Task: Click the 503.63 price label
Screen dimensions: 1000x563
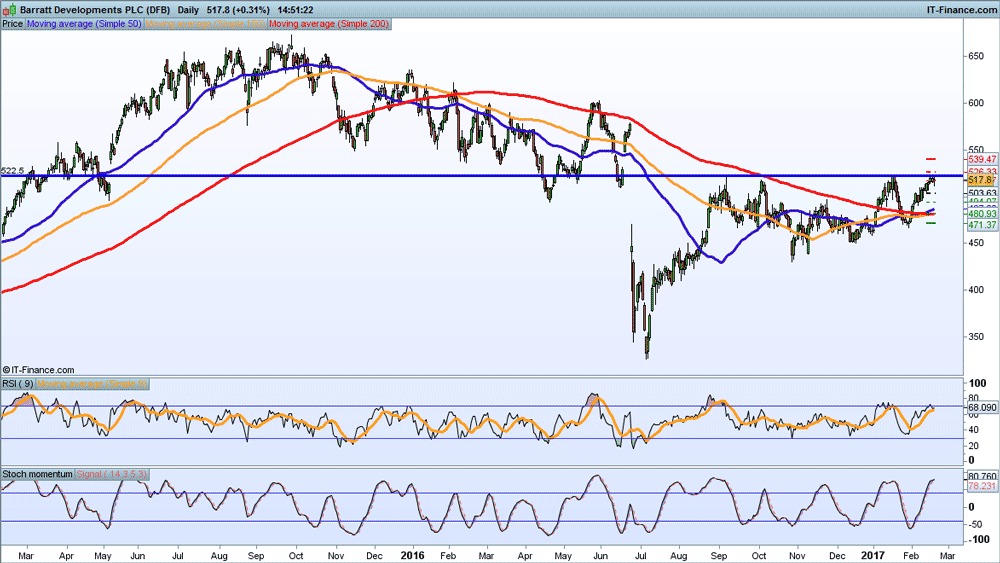Action: [x=982, y=193]
